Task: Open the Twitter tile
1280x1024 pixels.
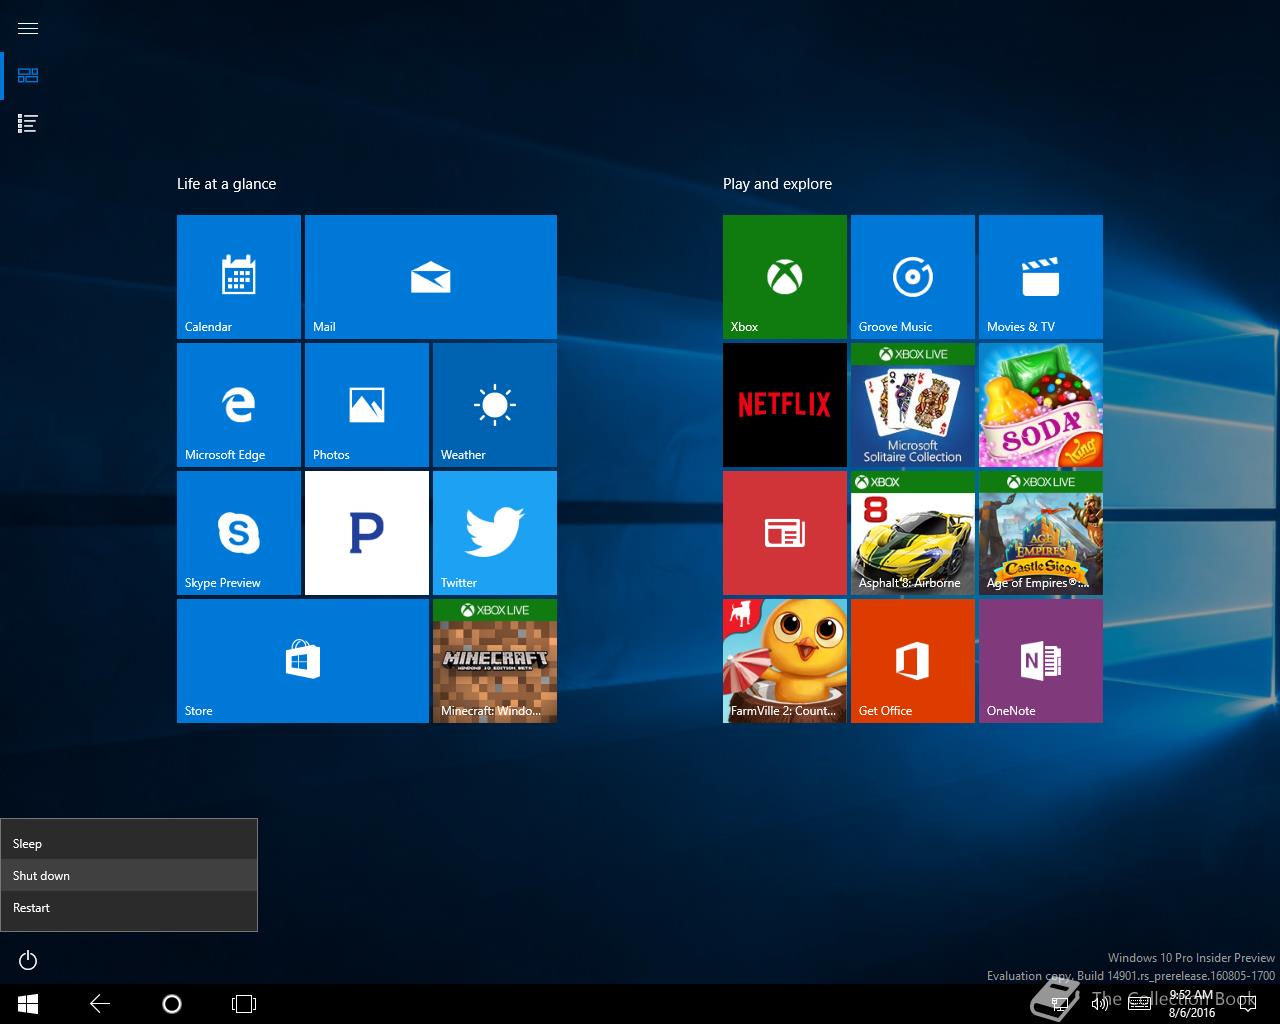Action: tap(495, 533)
